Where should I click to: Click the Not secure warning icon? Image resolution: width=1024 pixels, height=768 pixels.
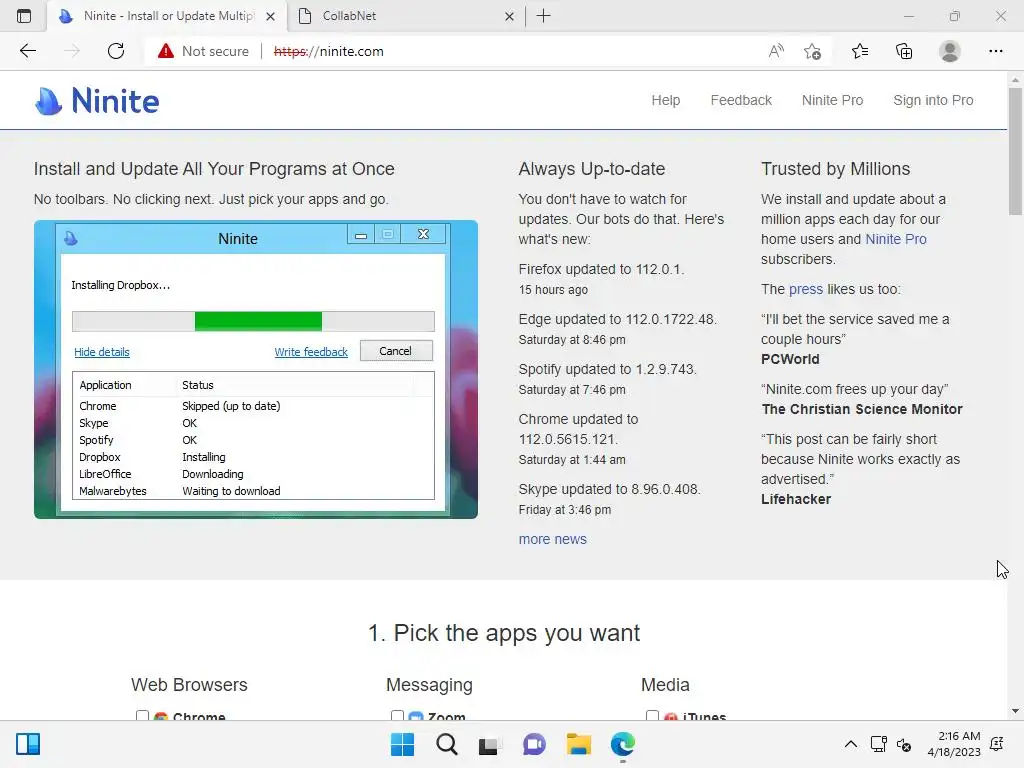click(x=166, y=51)
